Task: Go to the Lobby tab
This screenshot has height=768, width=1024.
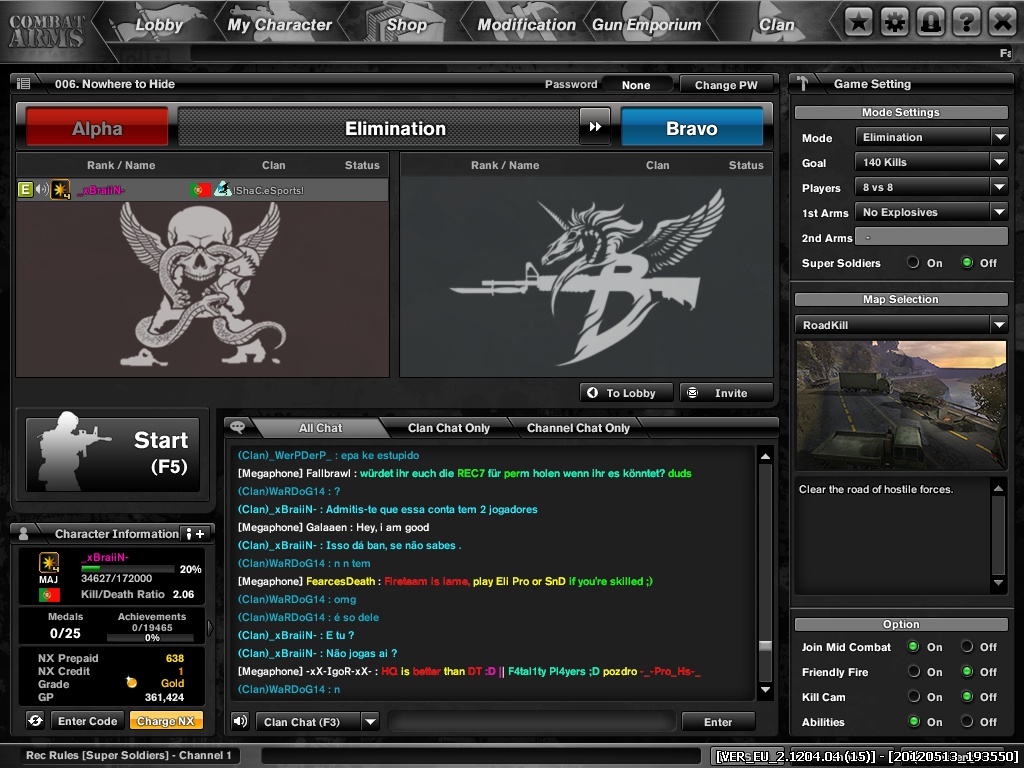Action: coord(159,25)
